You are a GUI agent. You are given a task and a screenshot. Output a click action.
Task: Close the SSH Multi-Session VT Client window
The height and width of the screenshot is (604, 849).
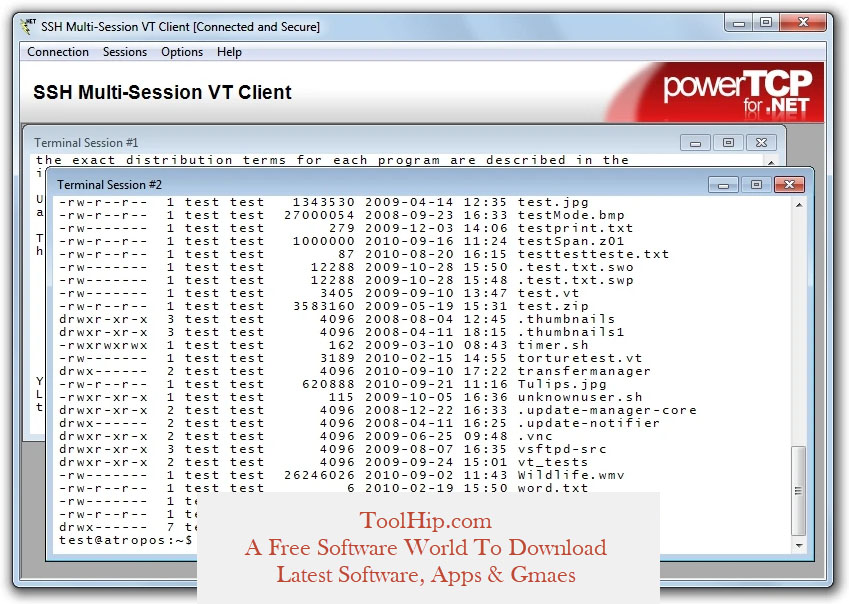(803, 23)
